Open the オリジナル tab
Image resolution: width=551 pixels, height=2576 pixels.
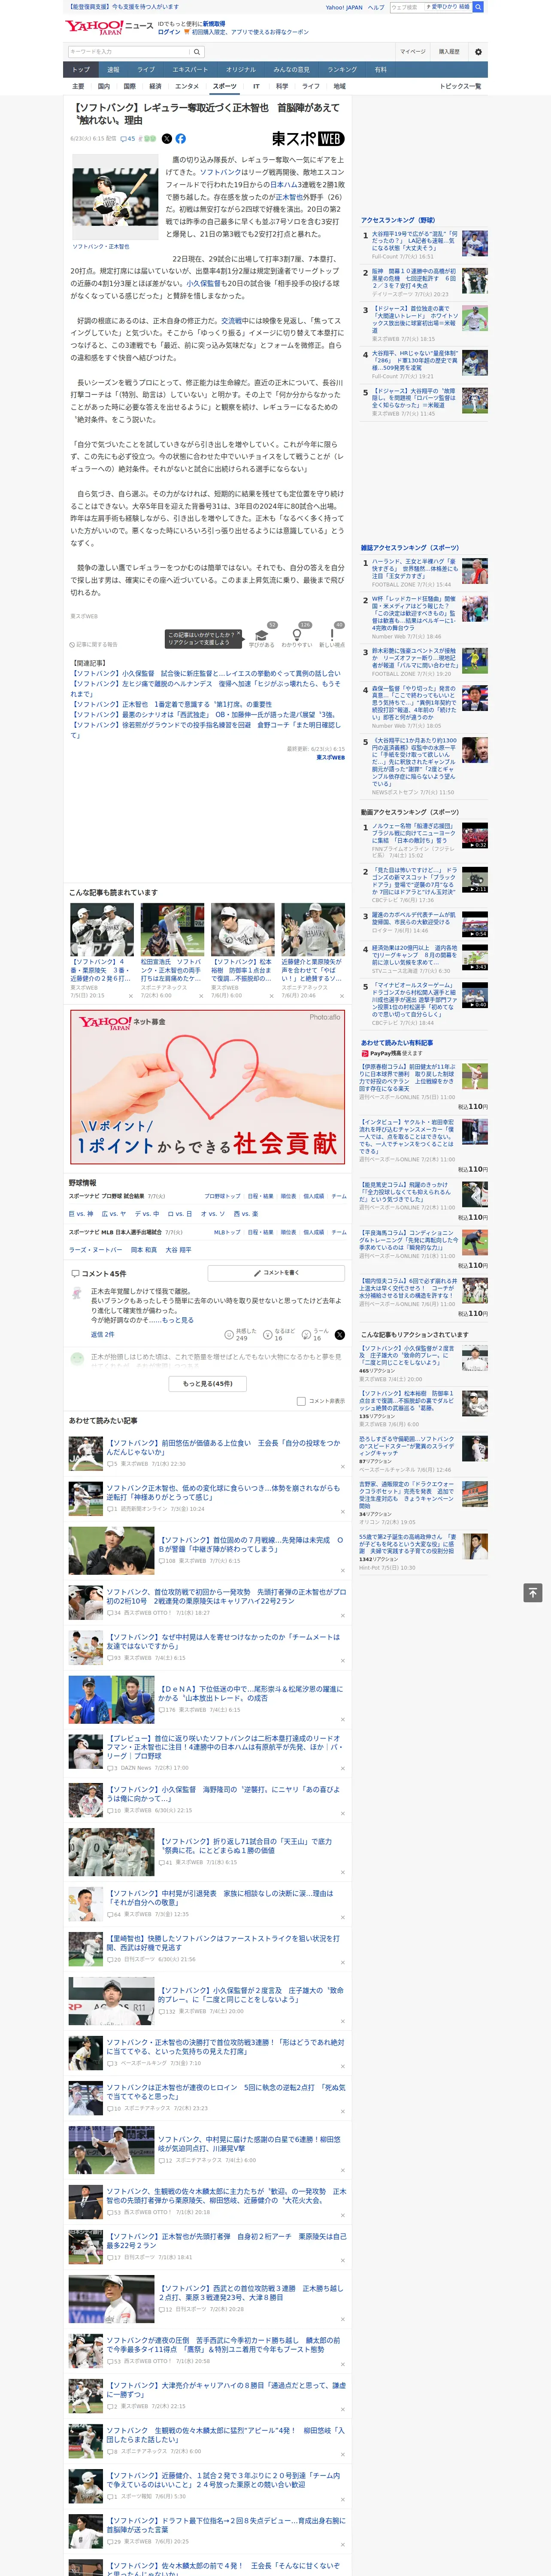(241, 70)
